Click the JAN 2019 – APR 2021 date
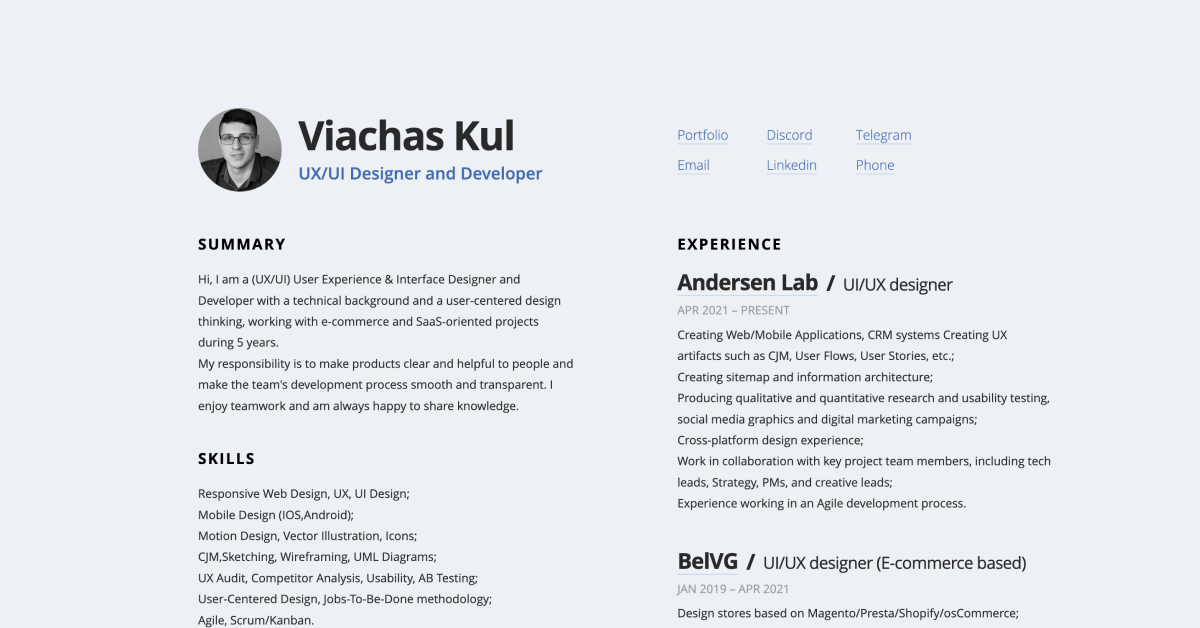Viewport: 1200px width, 628px height. click(733, 589)
